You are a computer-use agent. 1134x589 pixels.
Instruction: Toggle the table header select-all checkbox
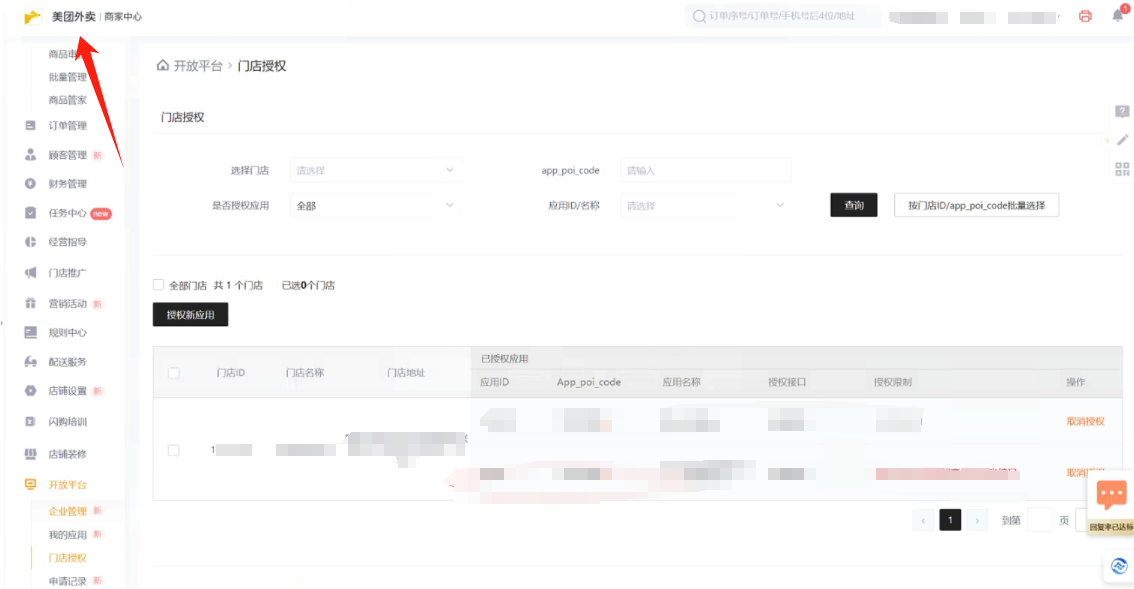(x=174, y=373)
